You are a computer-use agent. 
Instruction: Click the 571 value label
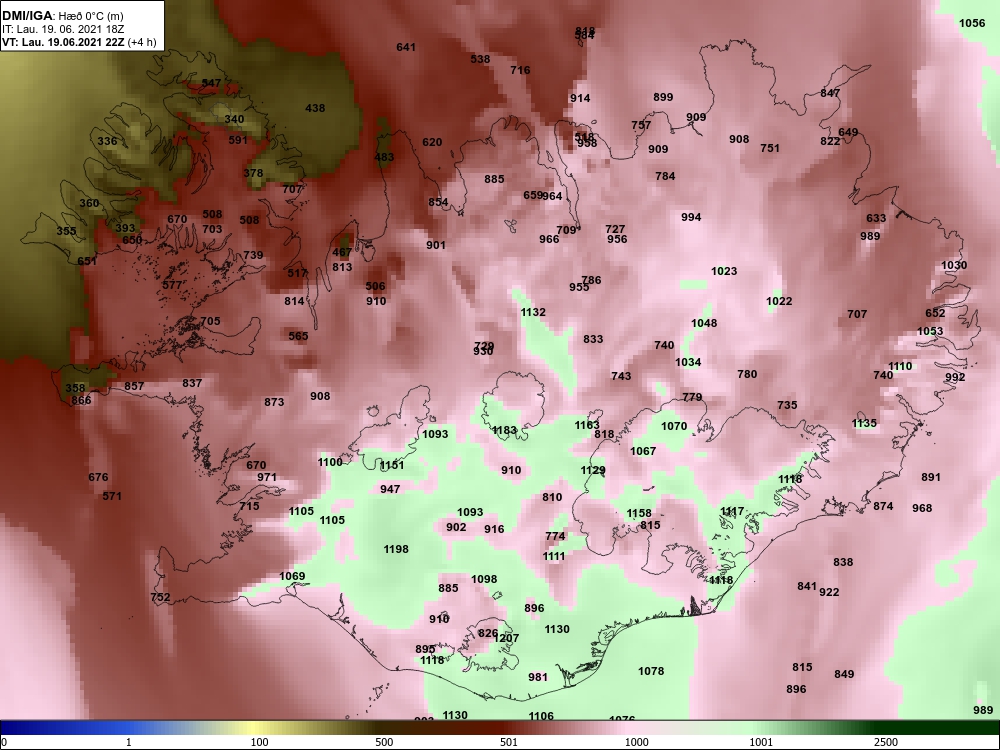112,496
